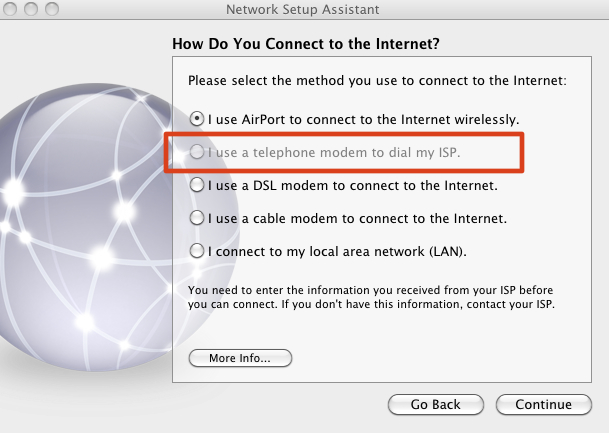Pick the cable modem radio button

[x=197, y=218]
